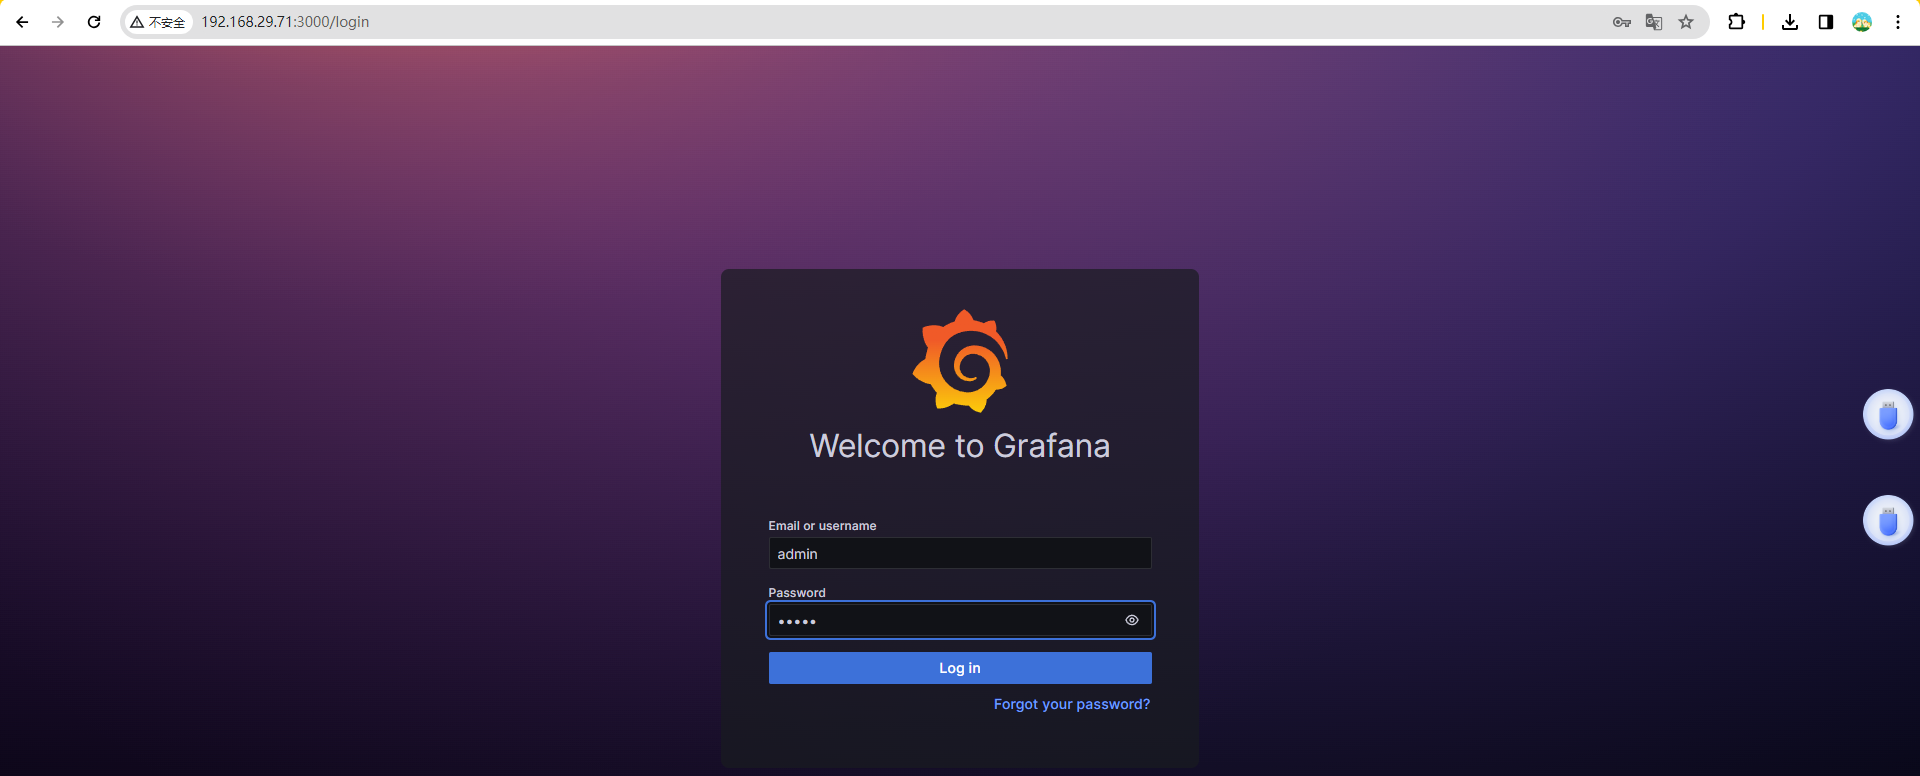Click the Grafana logo

pyautogui.click(x=960, y=361)
